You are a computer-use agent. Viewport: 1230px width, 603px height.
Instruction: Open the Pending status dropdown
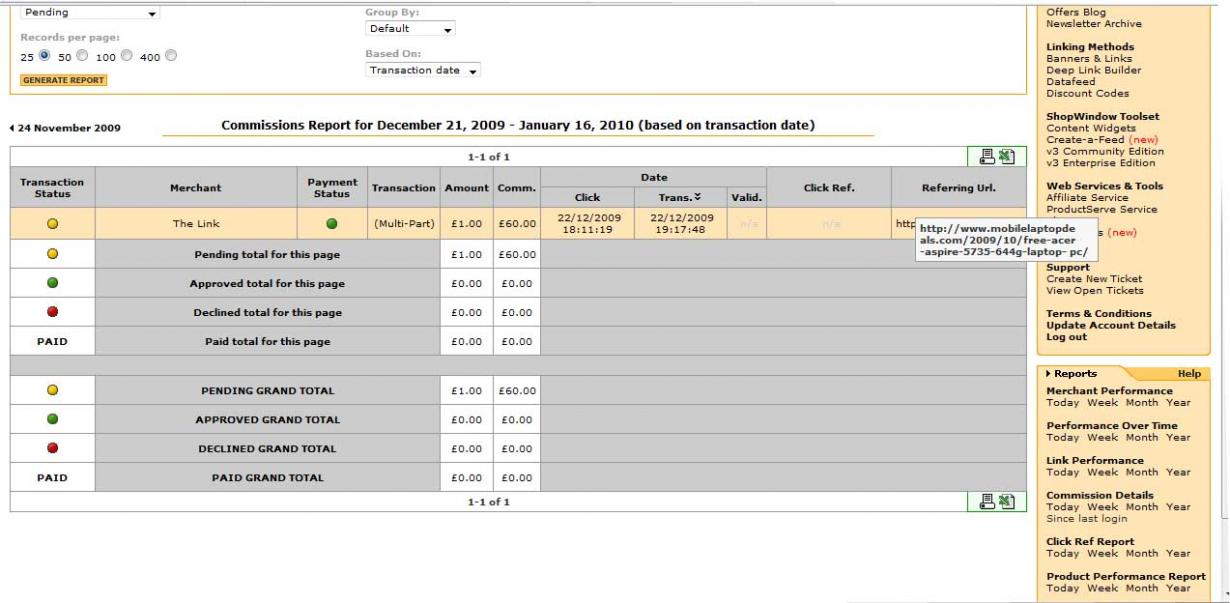[90, 13]
